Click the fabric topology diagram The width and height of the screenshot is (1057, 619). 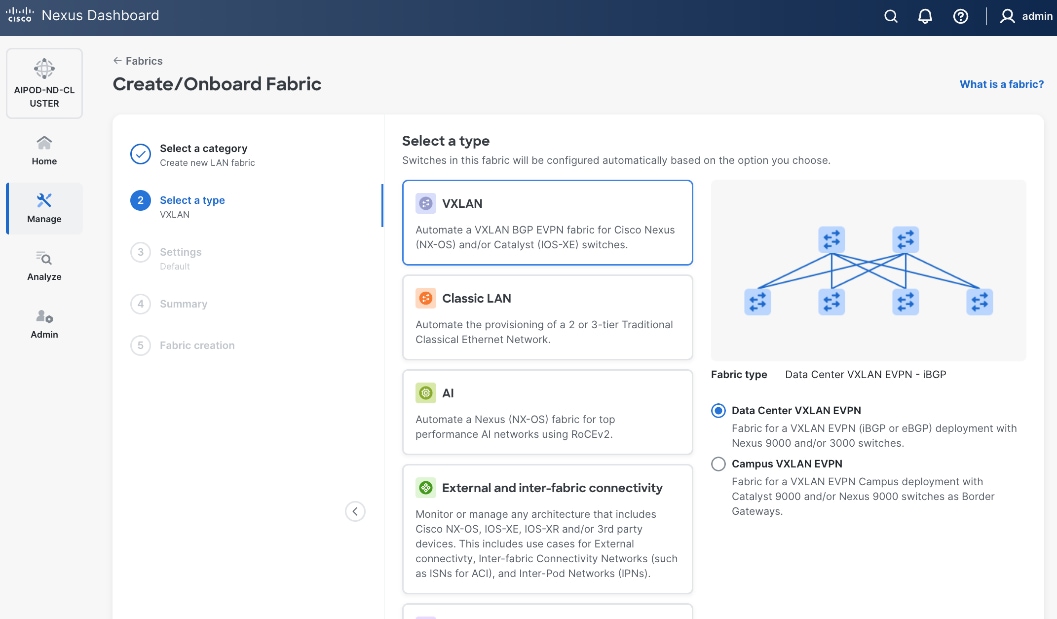coord(868,270)
